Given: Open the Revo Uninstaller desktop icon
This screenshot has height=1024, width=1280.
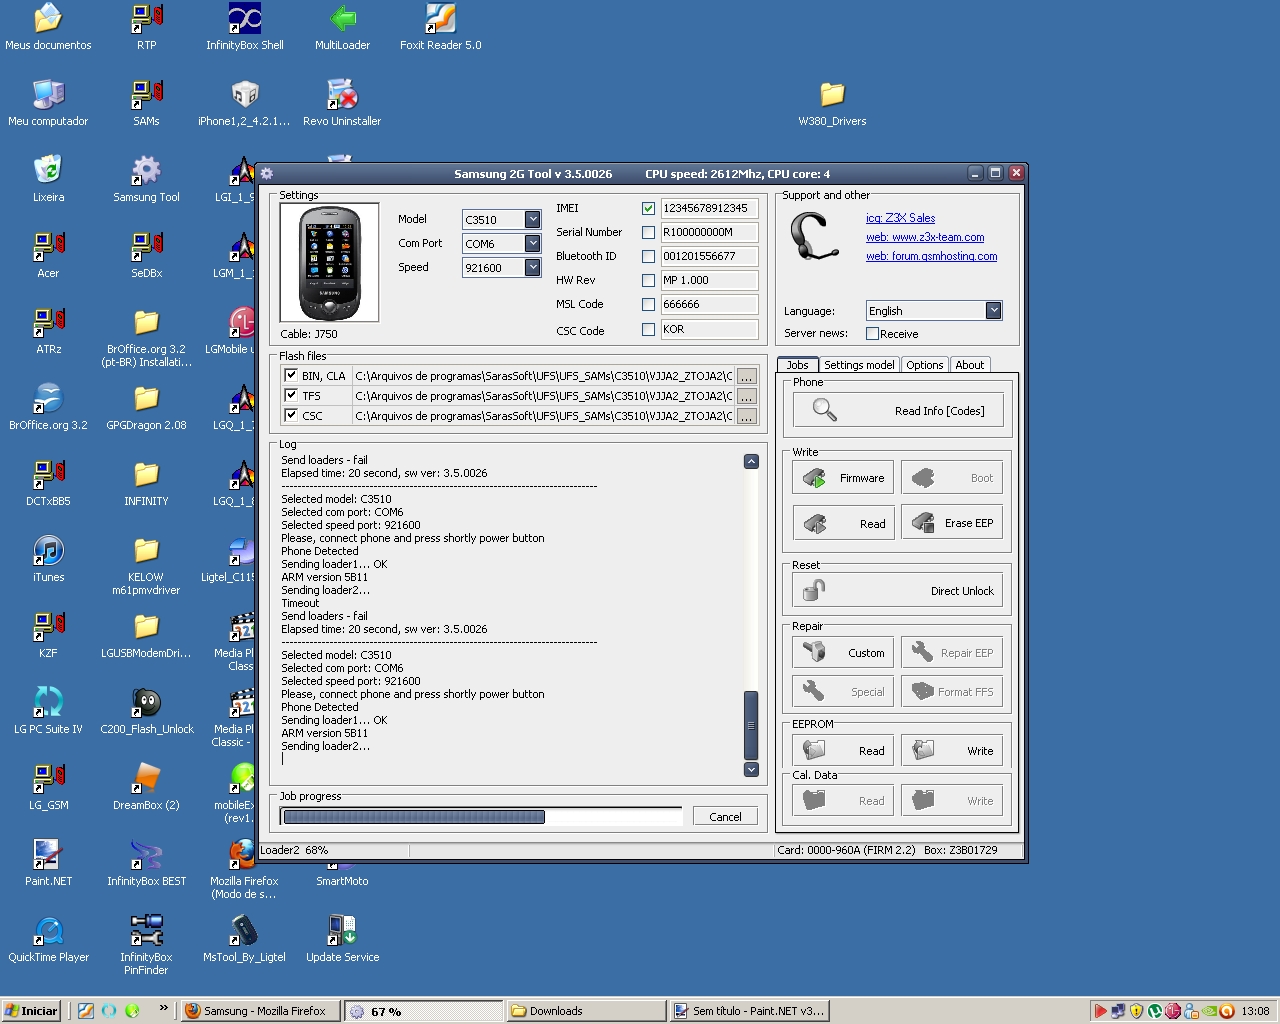Looking at the screenshot, I should coord(342,103).
